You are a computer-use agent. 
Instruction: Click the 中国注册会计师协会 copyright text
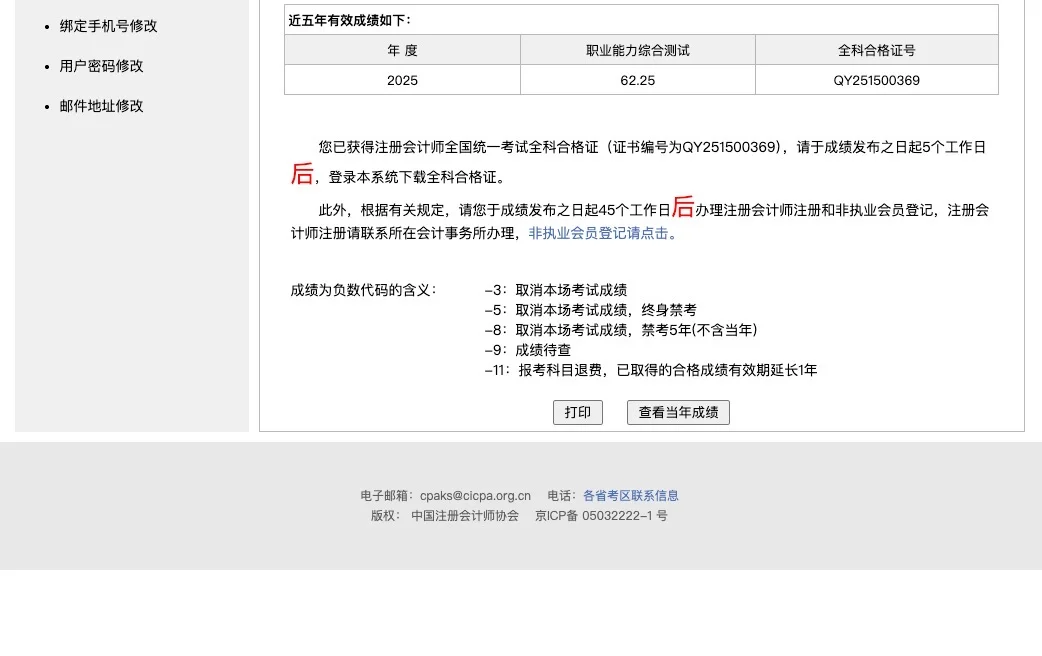(x=464, y=515)
